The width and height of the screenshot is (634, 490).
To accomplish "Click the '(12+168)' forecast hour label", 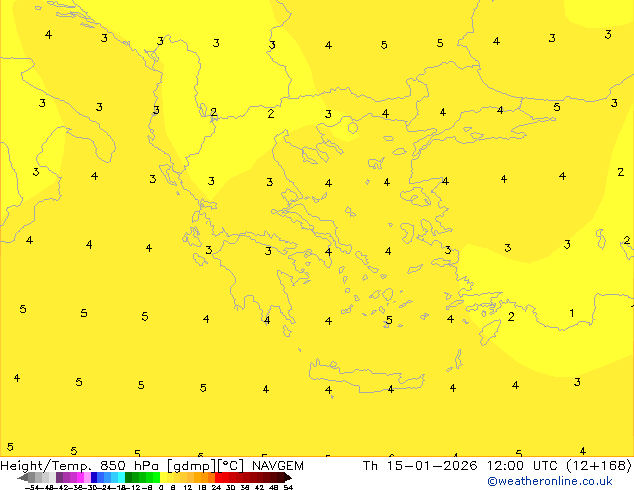I will tap(599, 466).
